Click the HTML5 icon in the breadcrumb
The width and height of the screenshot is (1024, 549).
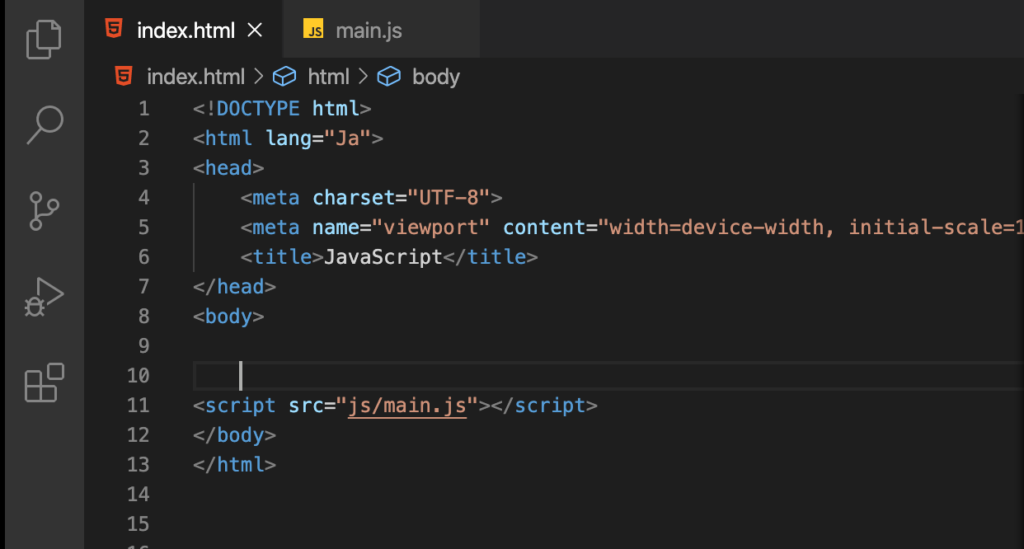tap(123, 76)
